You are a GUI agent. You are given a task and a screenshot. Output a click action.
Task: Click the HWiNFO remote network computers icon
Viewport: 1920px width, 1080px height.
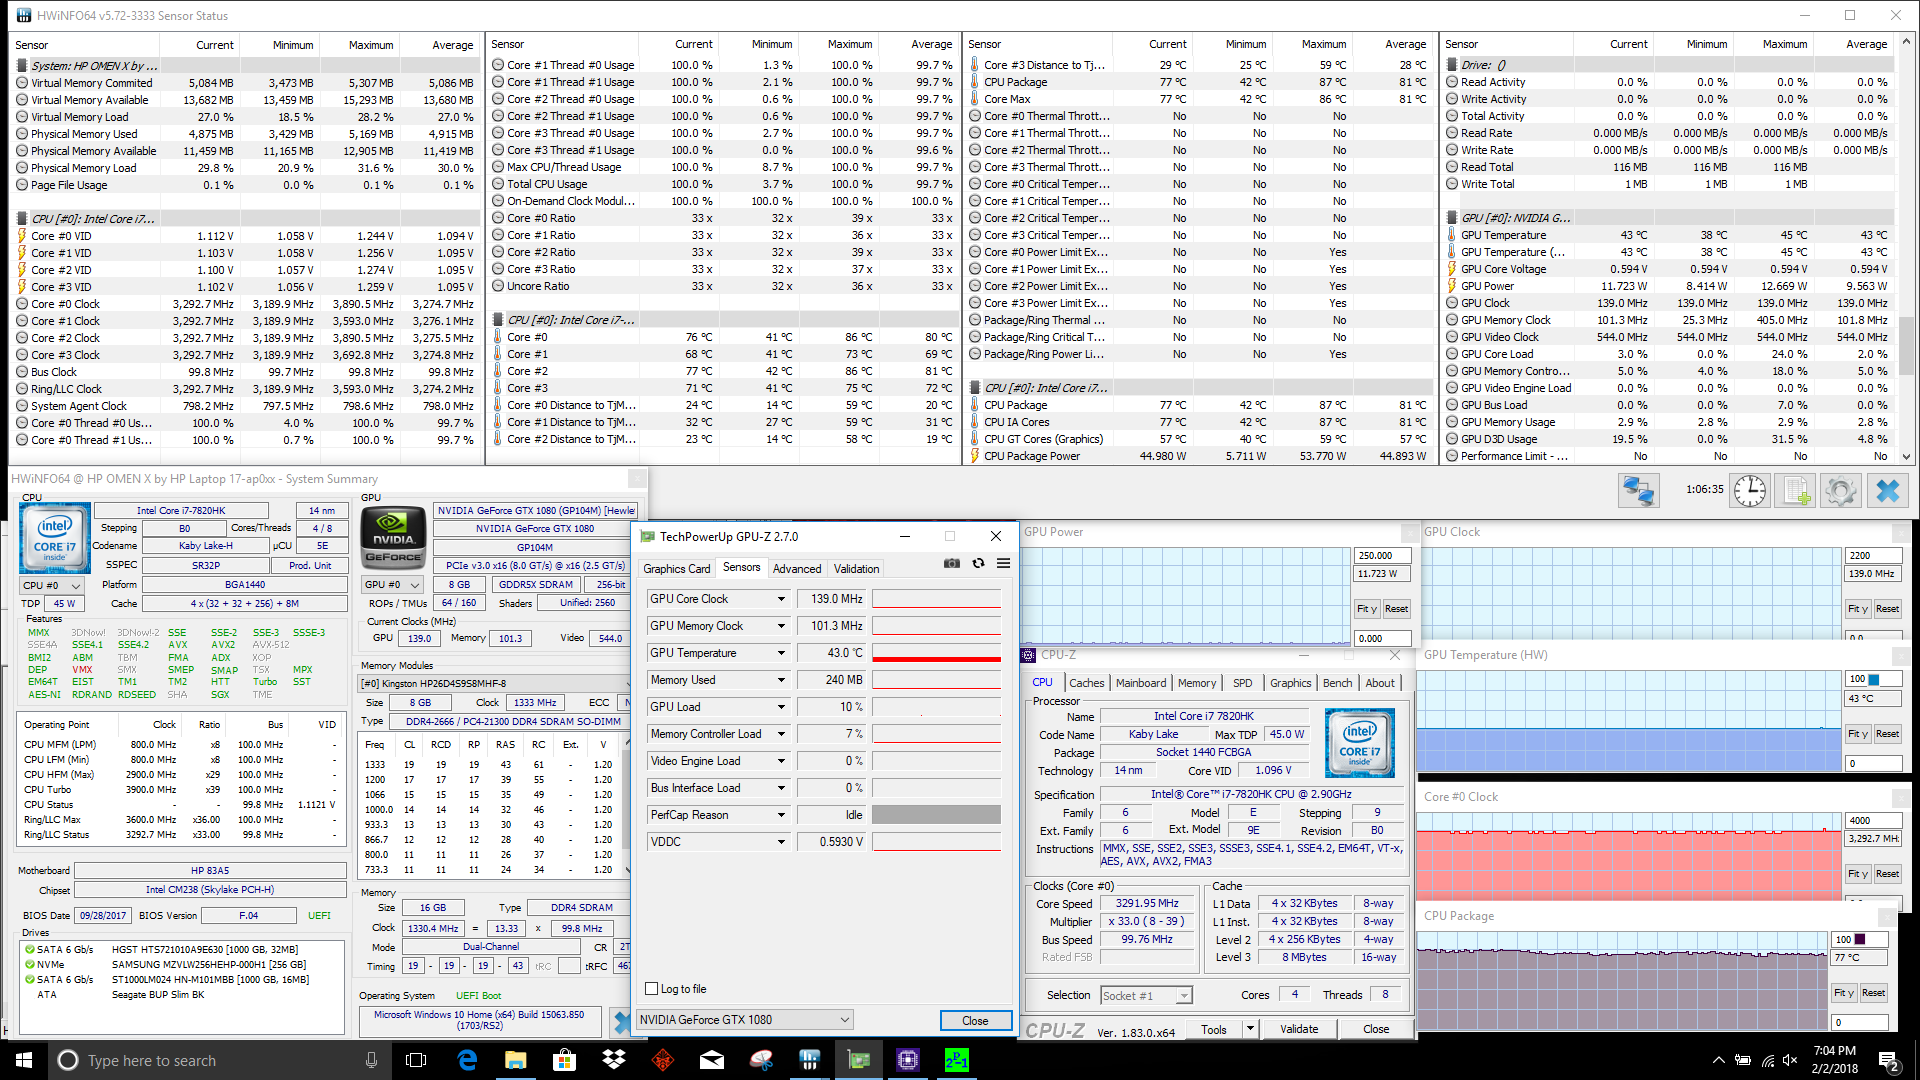1638,491
